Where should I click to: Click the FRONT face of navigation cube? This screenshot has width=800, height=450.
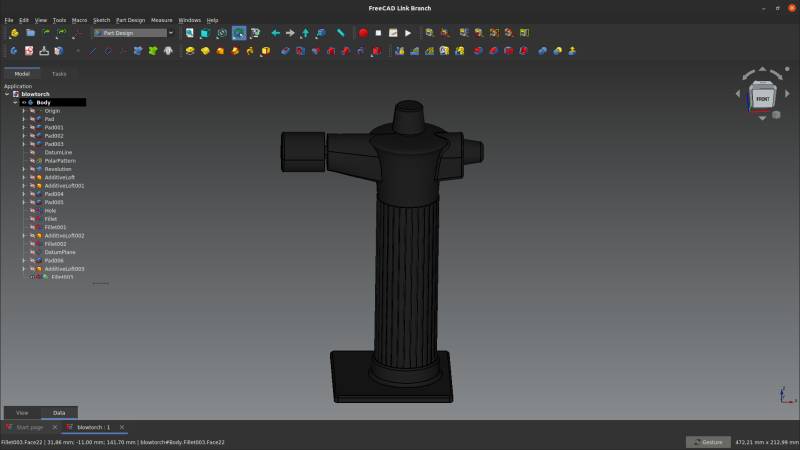(x=762, y=98)
